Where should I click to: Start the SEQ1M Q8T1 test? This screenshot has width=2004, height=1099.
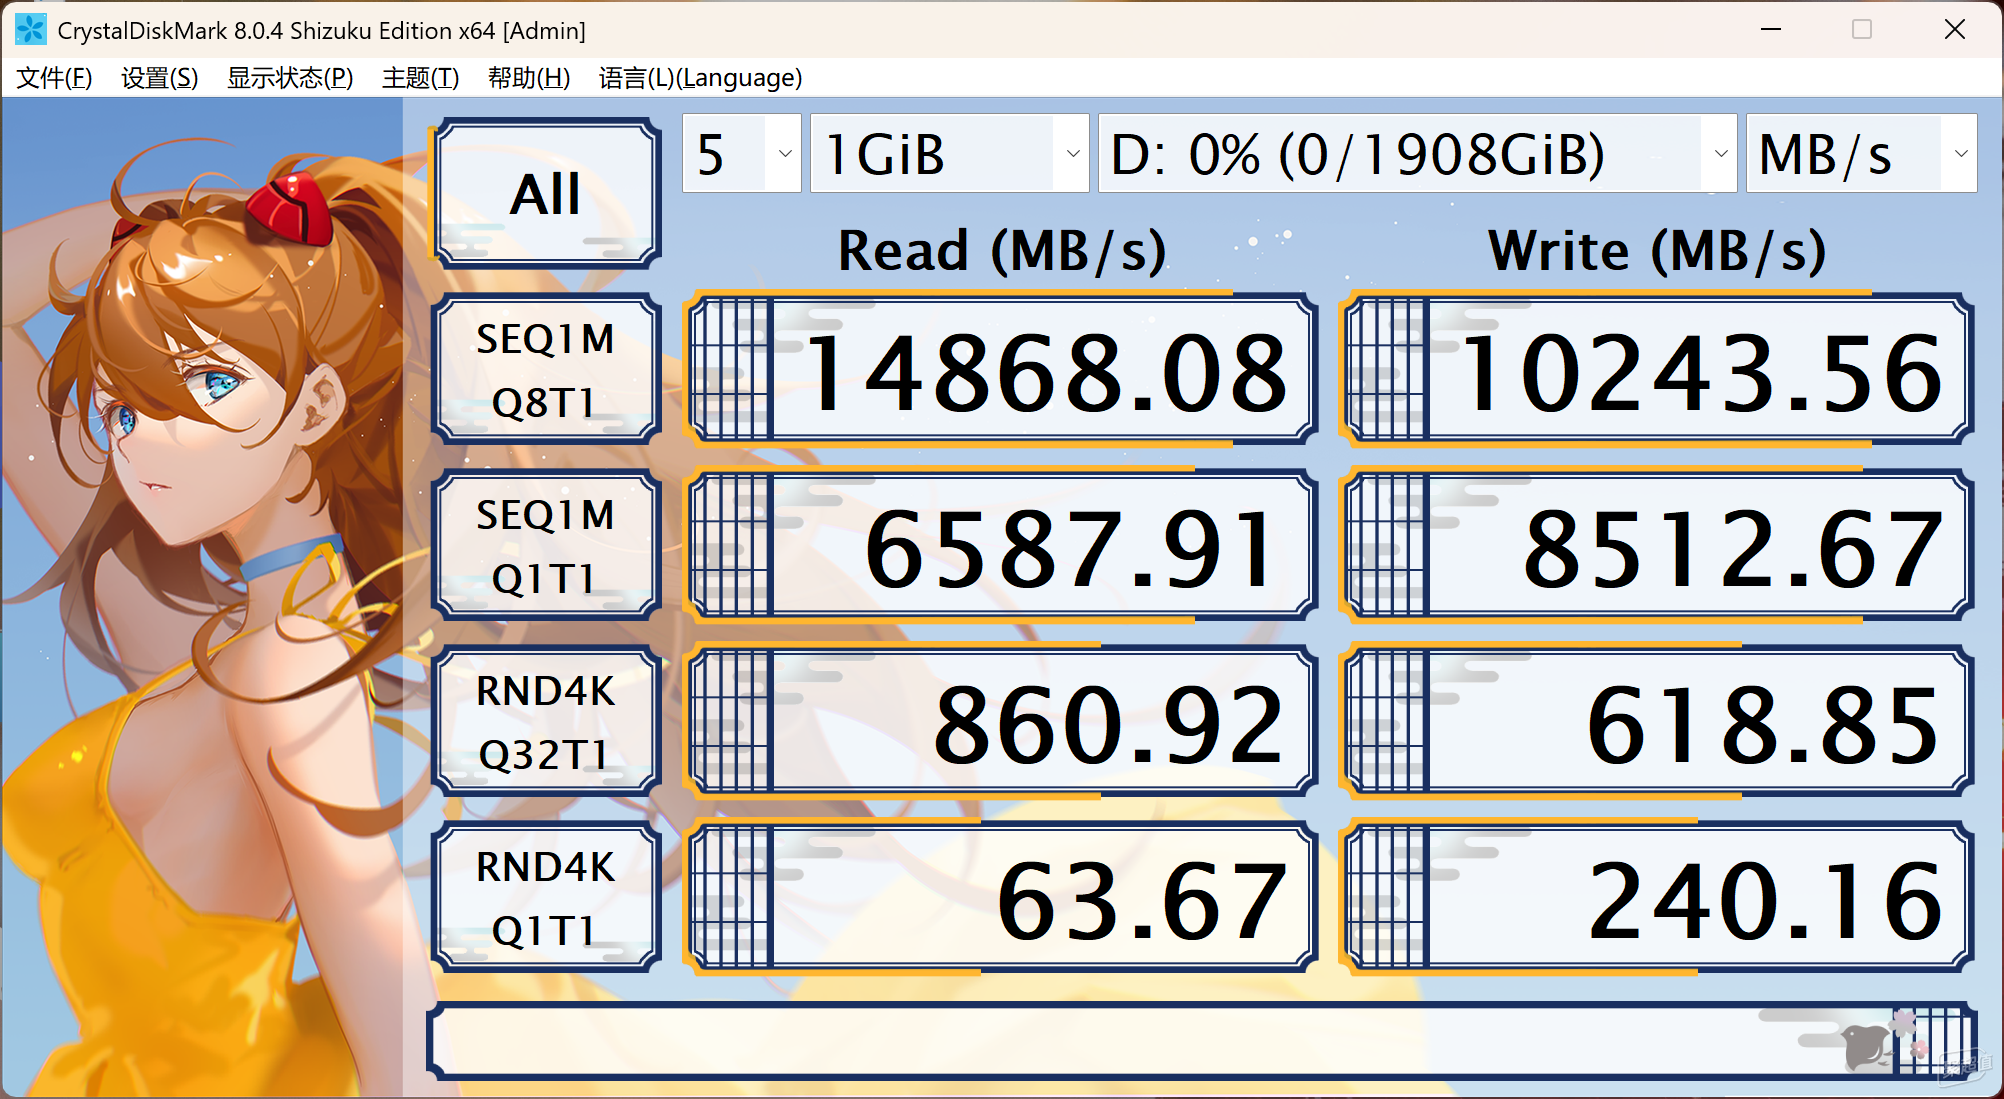(546, 370)
